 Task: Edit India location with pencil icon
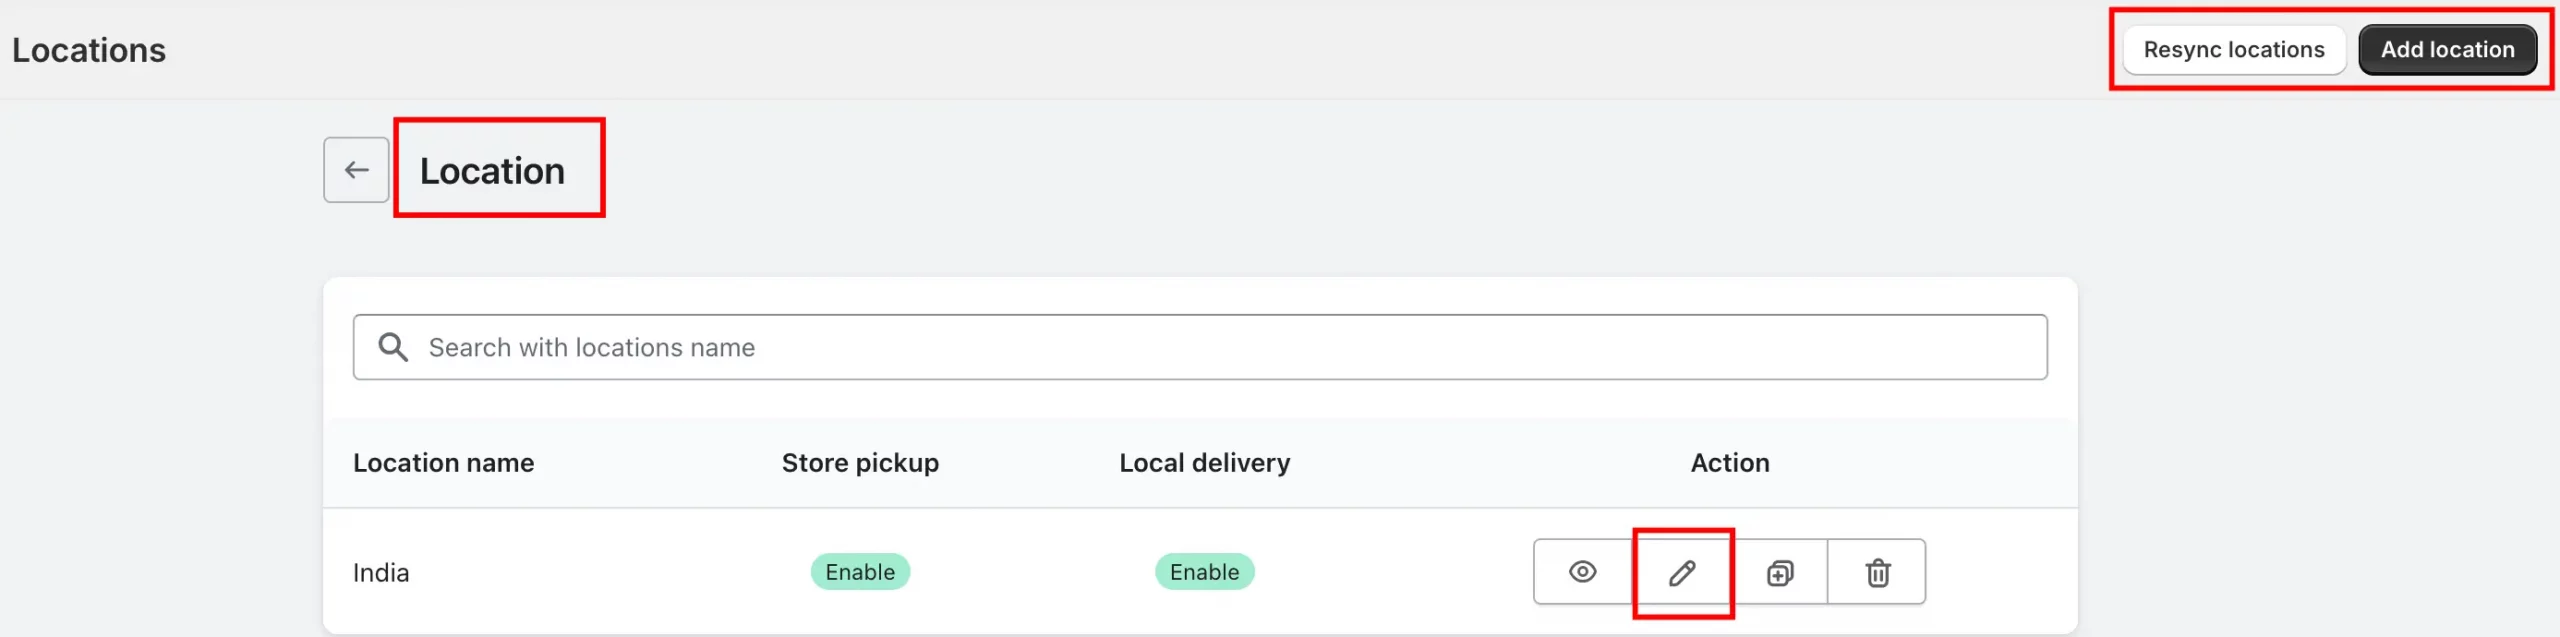click(1682, 572)
